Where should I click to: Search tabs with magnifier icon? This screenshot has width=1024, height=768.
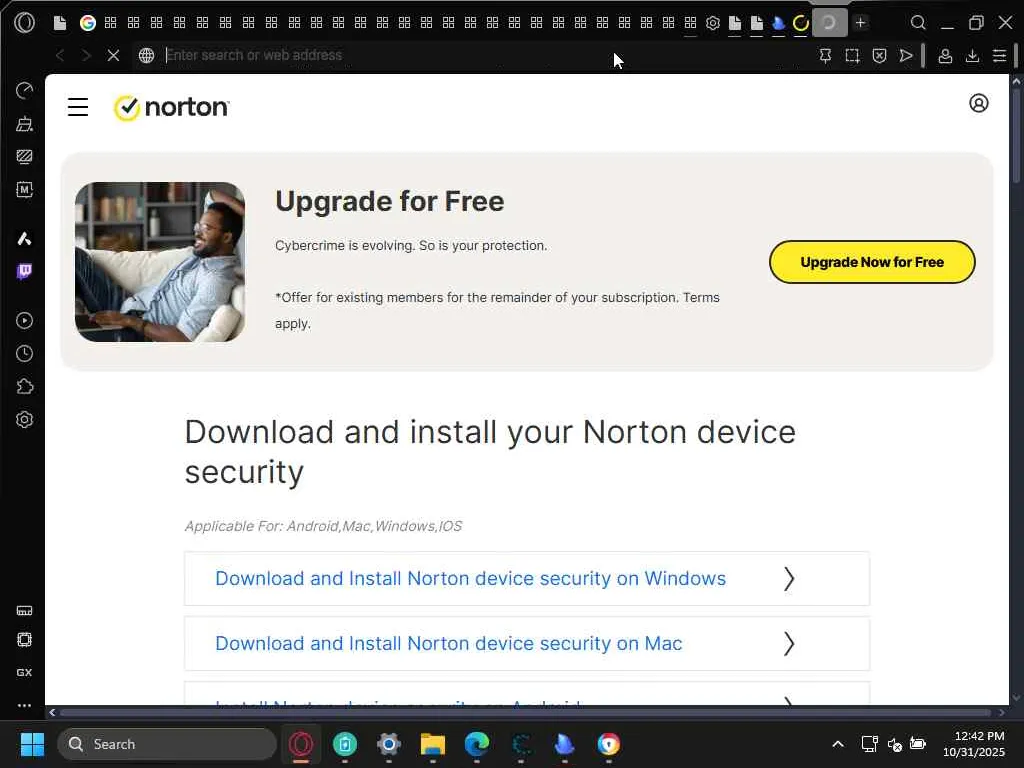pos(918,23)
